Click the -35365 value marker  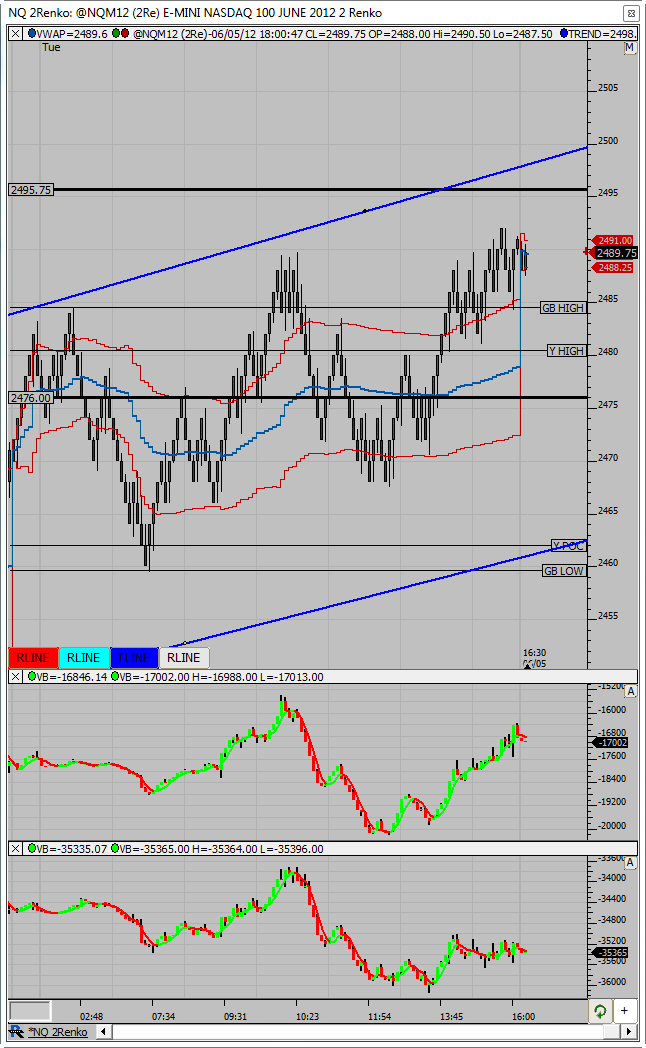[x=611, y=952]
